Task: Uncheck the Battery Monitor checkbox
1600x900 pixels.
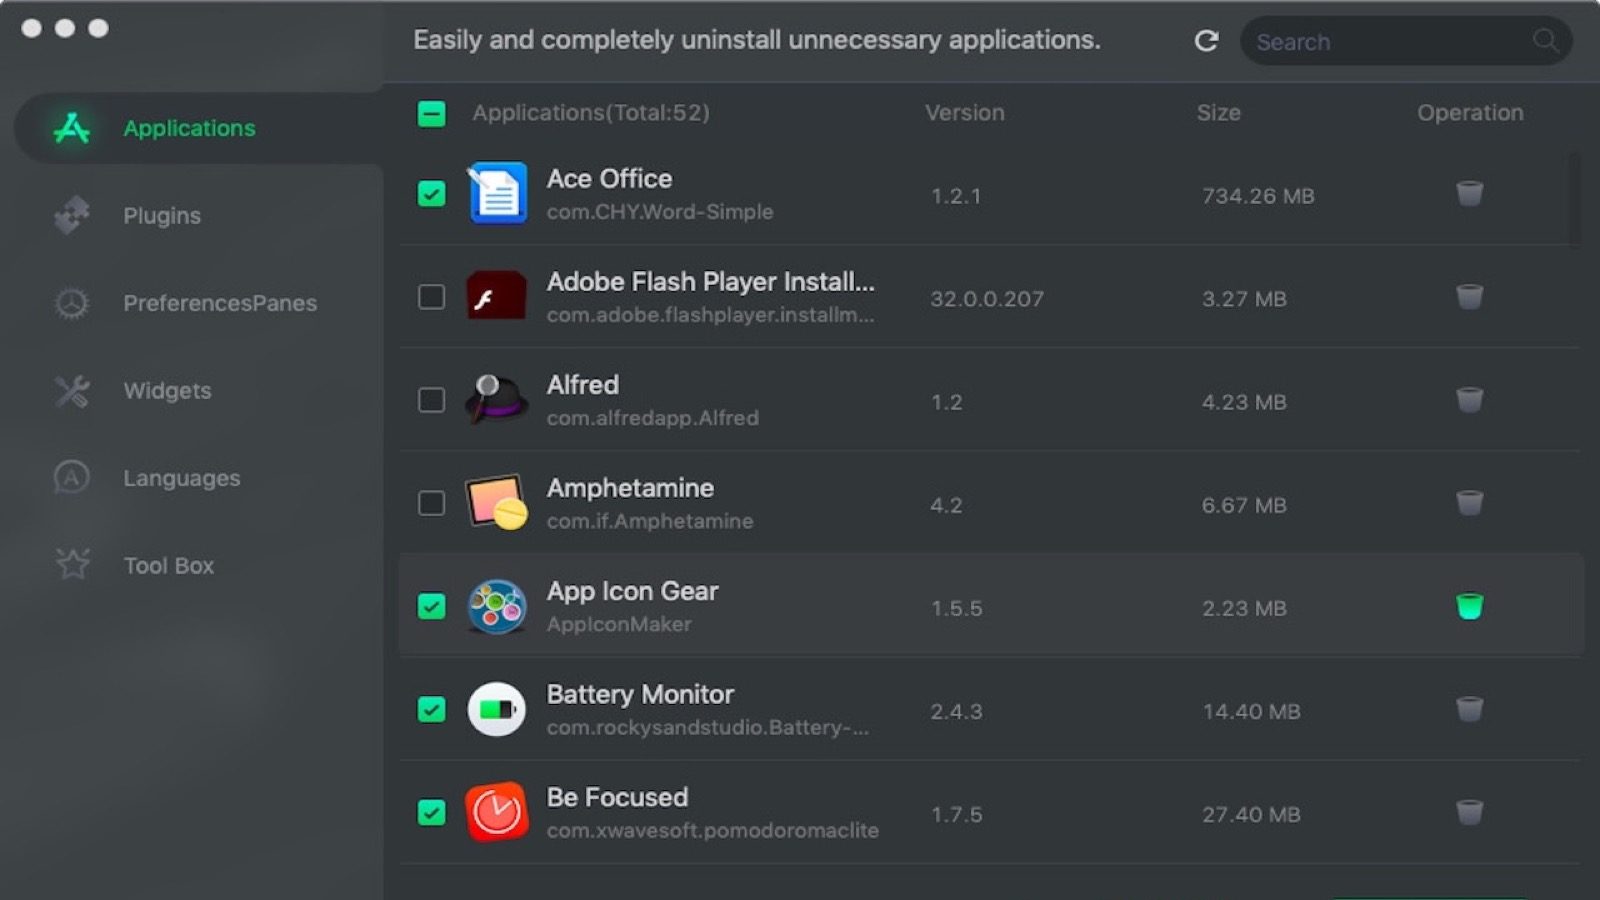Action: (431, 709)
